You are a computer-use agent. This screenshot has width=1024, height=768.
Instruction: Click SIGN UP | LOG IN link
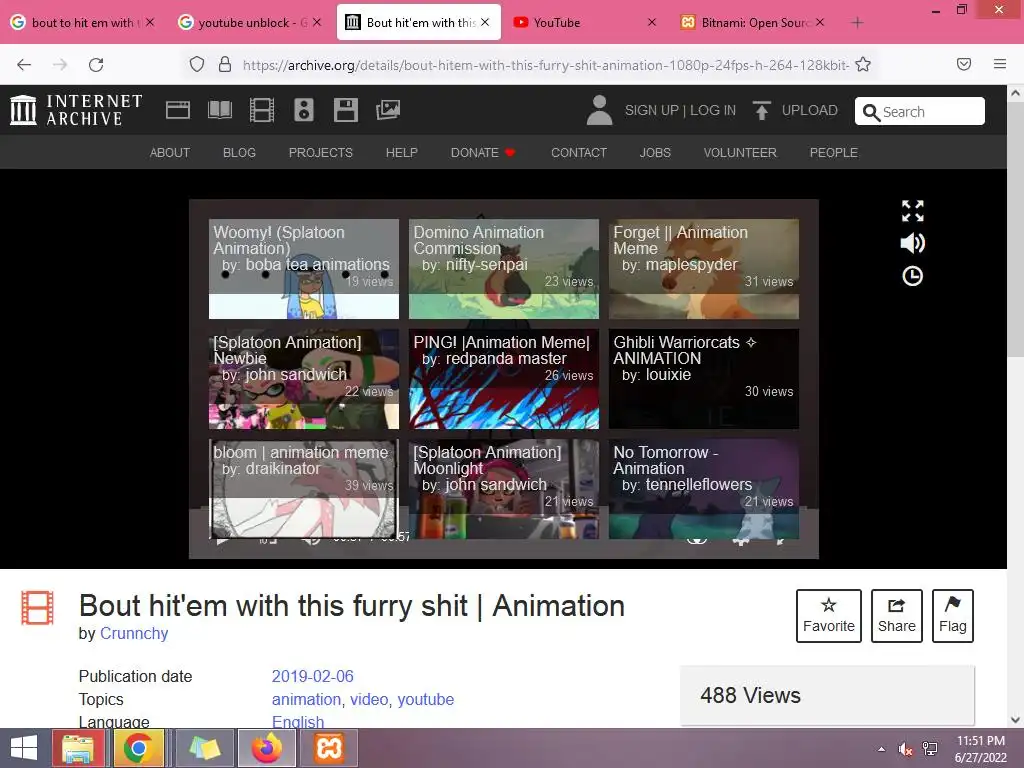[680, 110]
